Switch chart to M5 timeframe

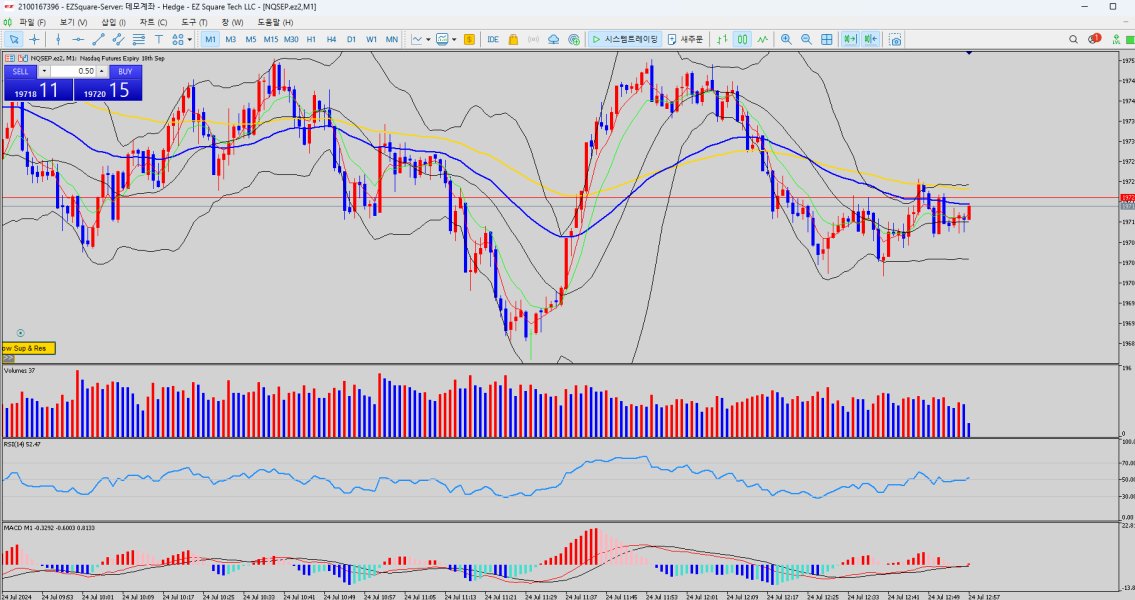tap(250, 39)
